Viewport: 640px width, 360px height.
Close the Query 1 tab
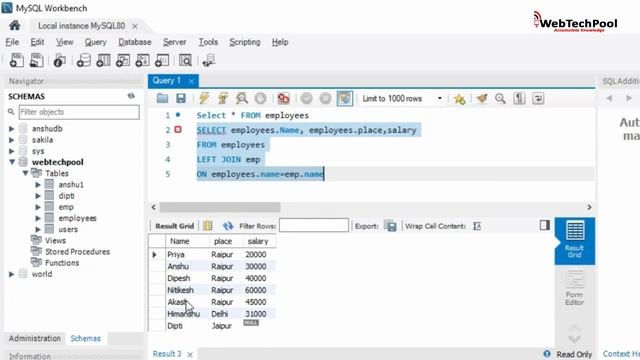click(191, 81)
